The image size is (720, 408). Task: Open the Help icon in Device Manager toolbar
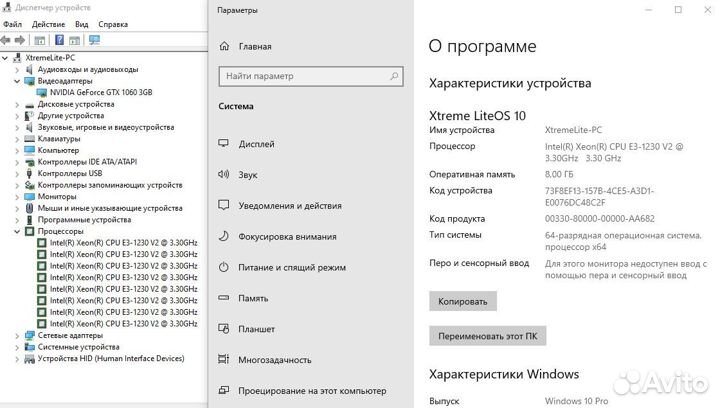pos(59,40)
